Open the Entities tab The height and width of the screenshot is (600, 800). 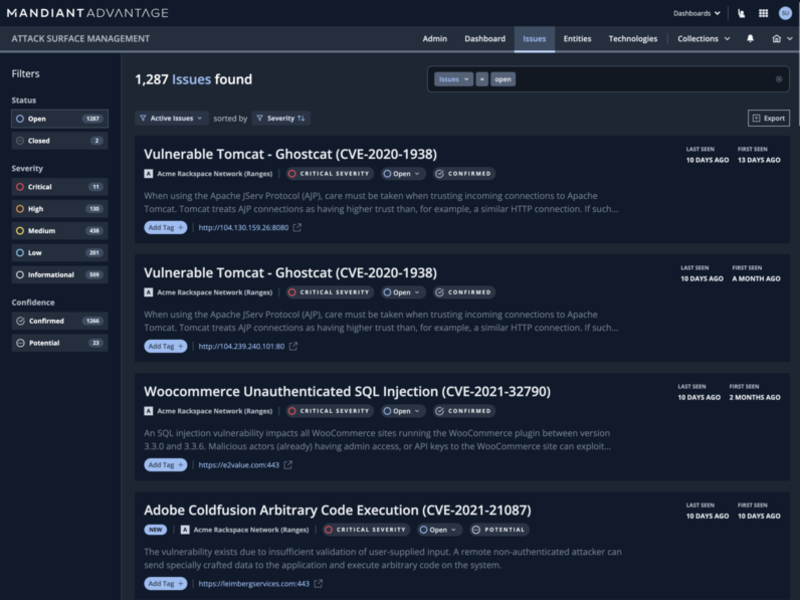(x=577, y=39)
